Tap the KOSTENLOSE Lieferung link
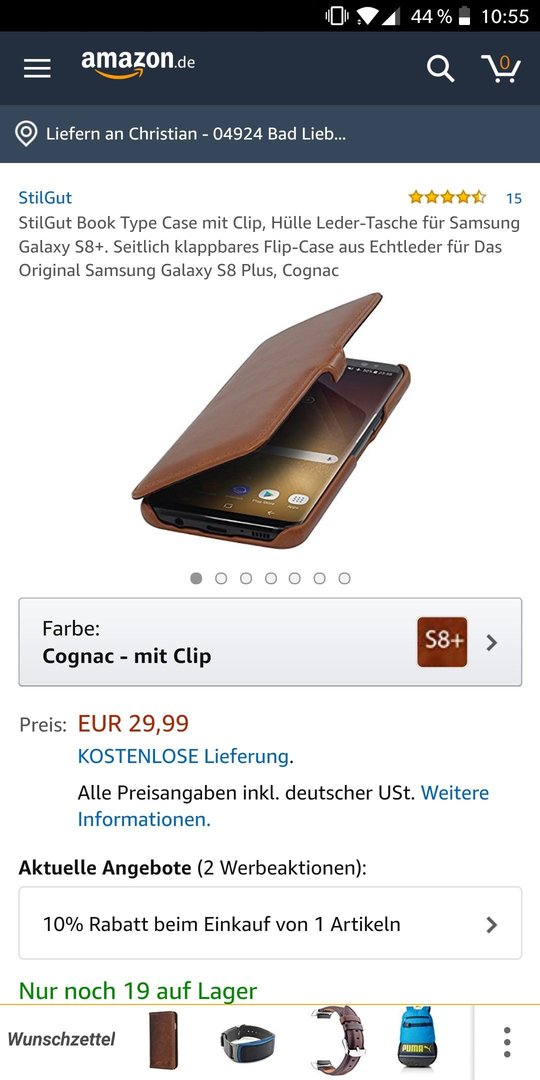 (183, 756)
